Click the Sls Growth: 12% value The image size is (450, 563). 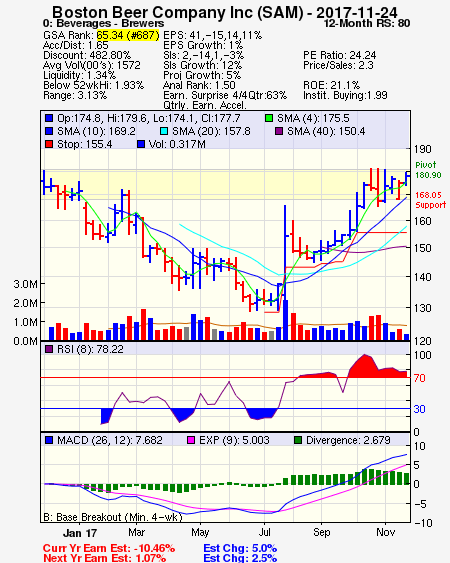pos(203,65)
